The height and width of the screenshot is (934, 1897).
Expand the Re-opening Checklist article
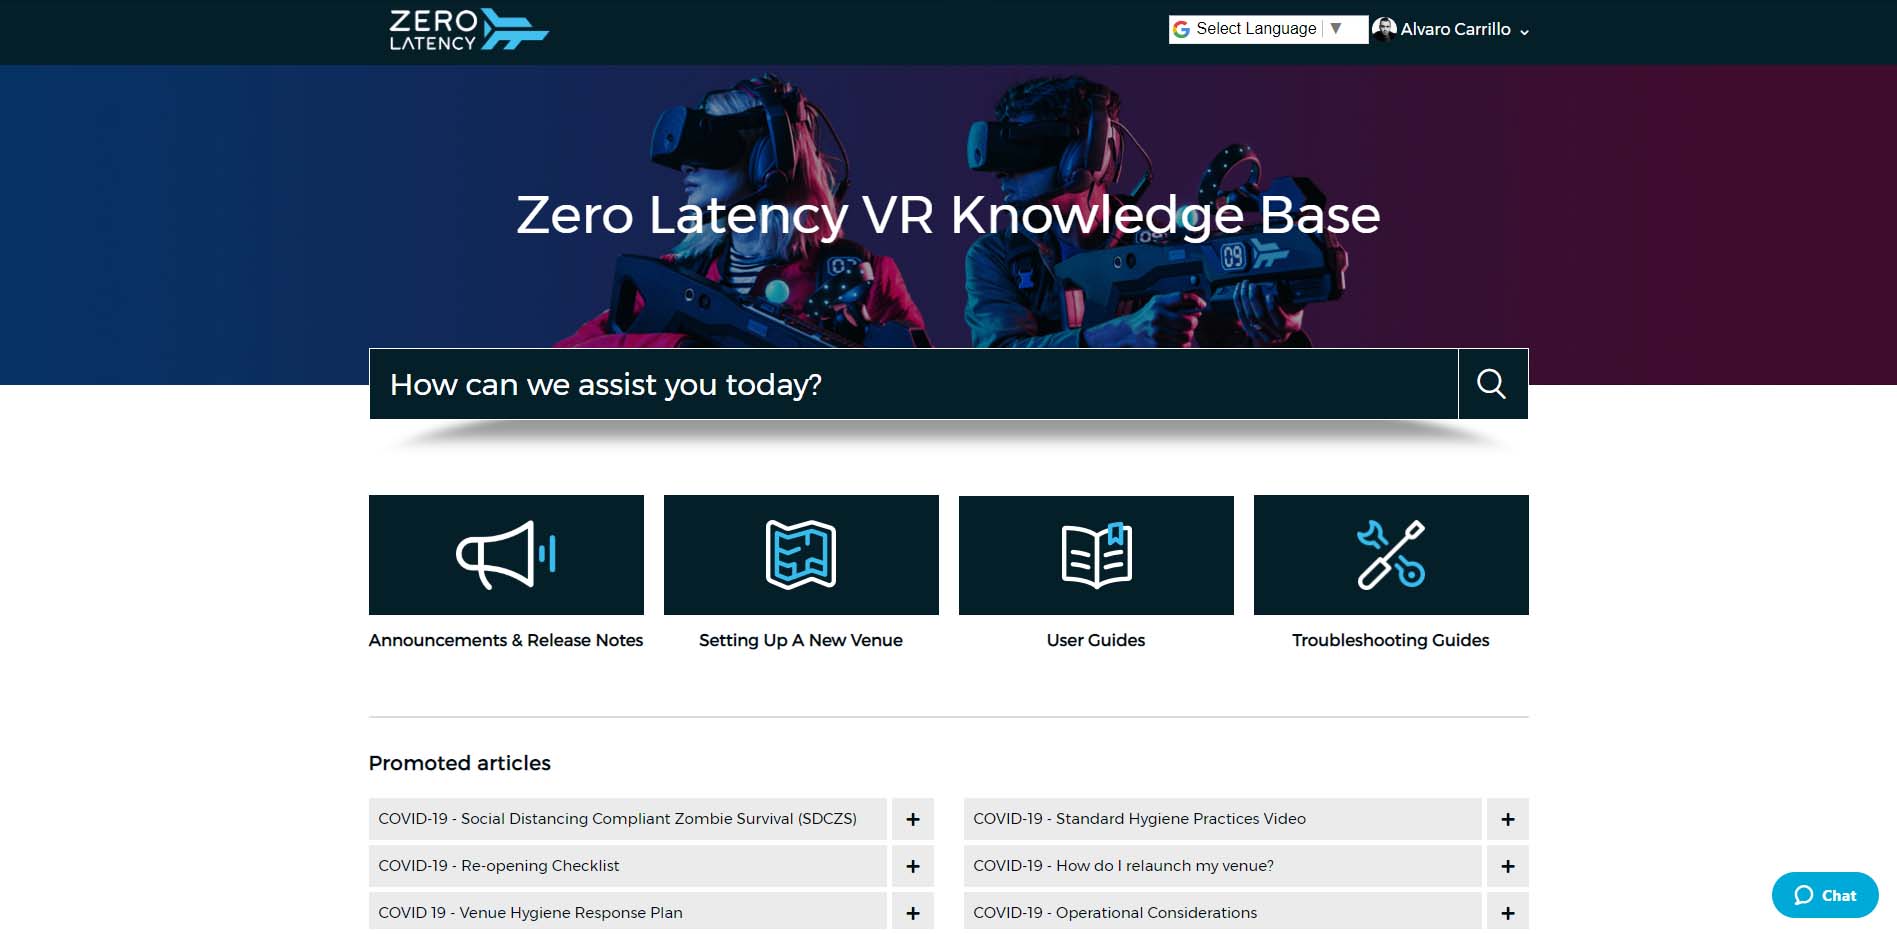913,866
